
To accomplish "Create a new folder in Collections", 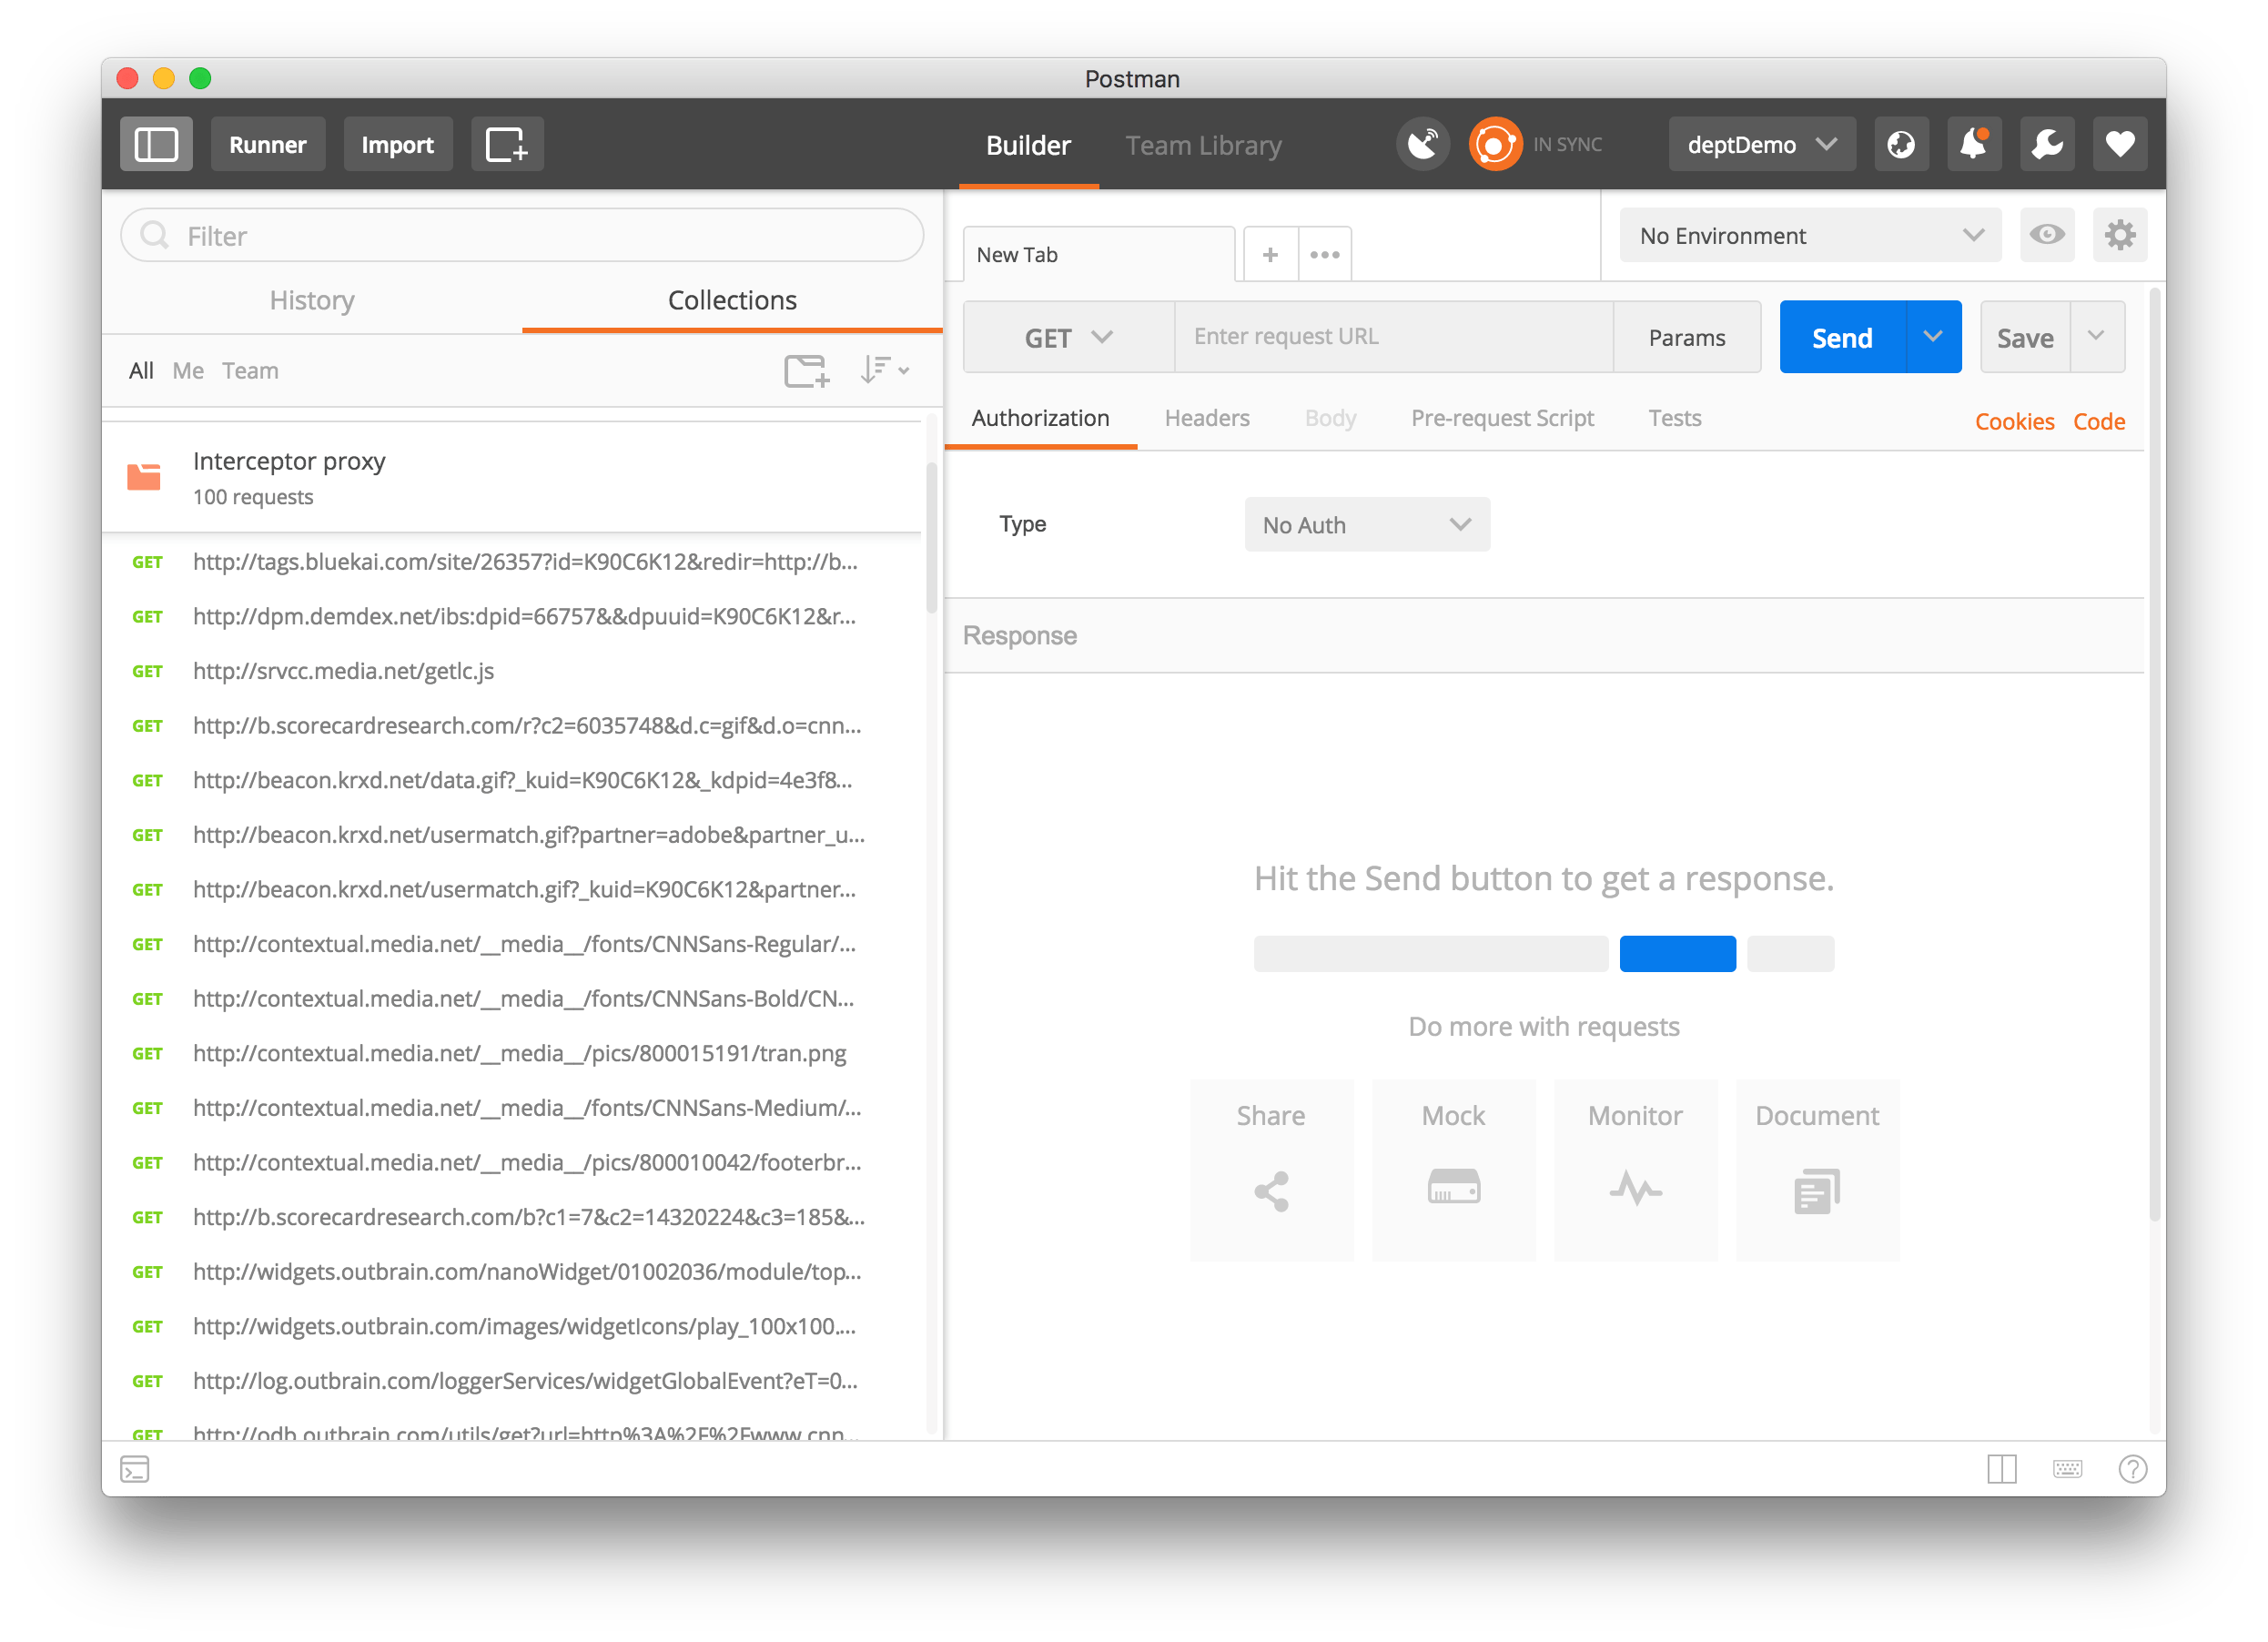I will [806, 370].
